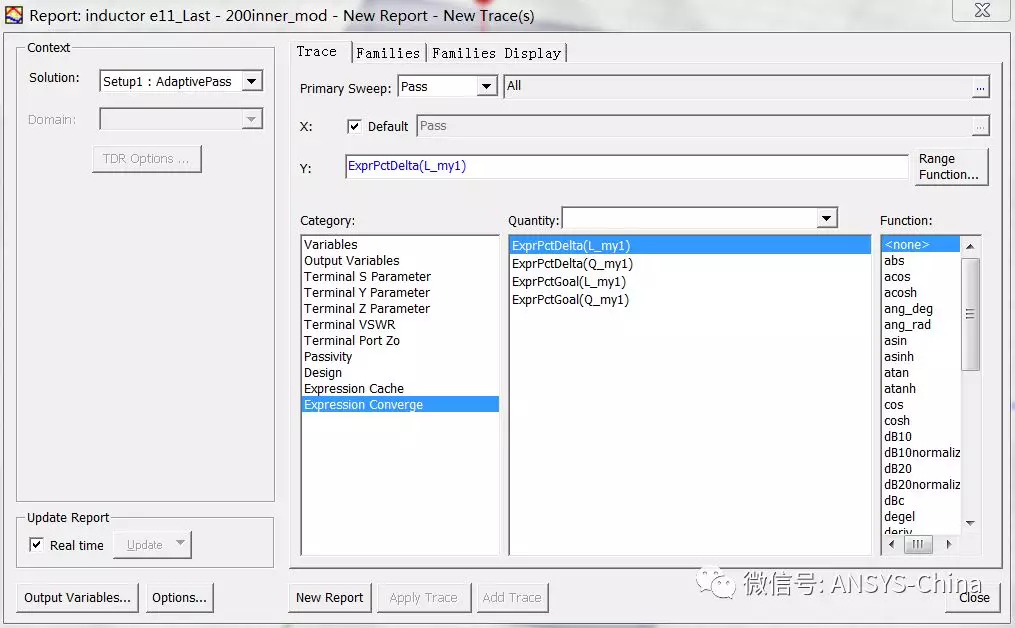Select the <none> function
Image resolution: width=1015 pixels, height=628 pixels.
coord(920,245)
